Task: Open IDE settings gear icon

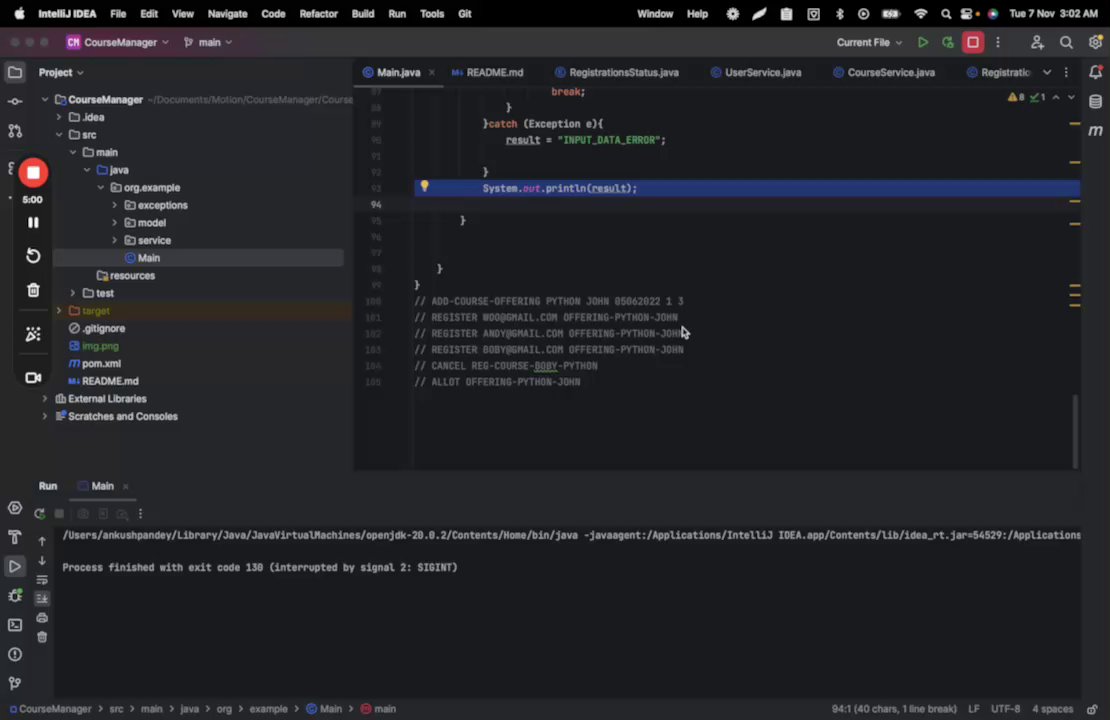Action: coord(1095,42)
